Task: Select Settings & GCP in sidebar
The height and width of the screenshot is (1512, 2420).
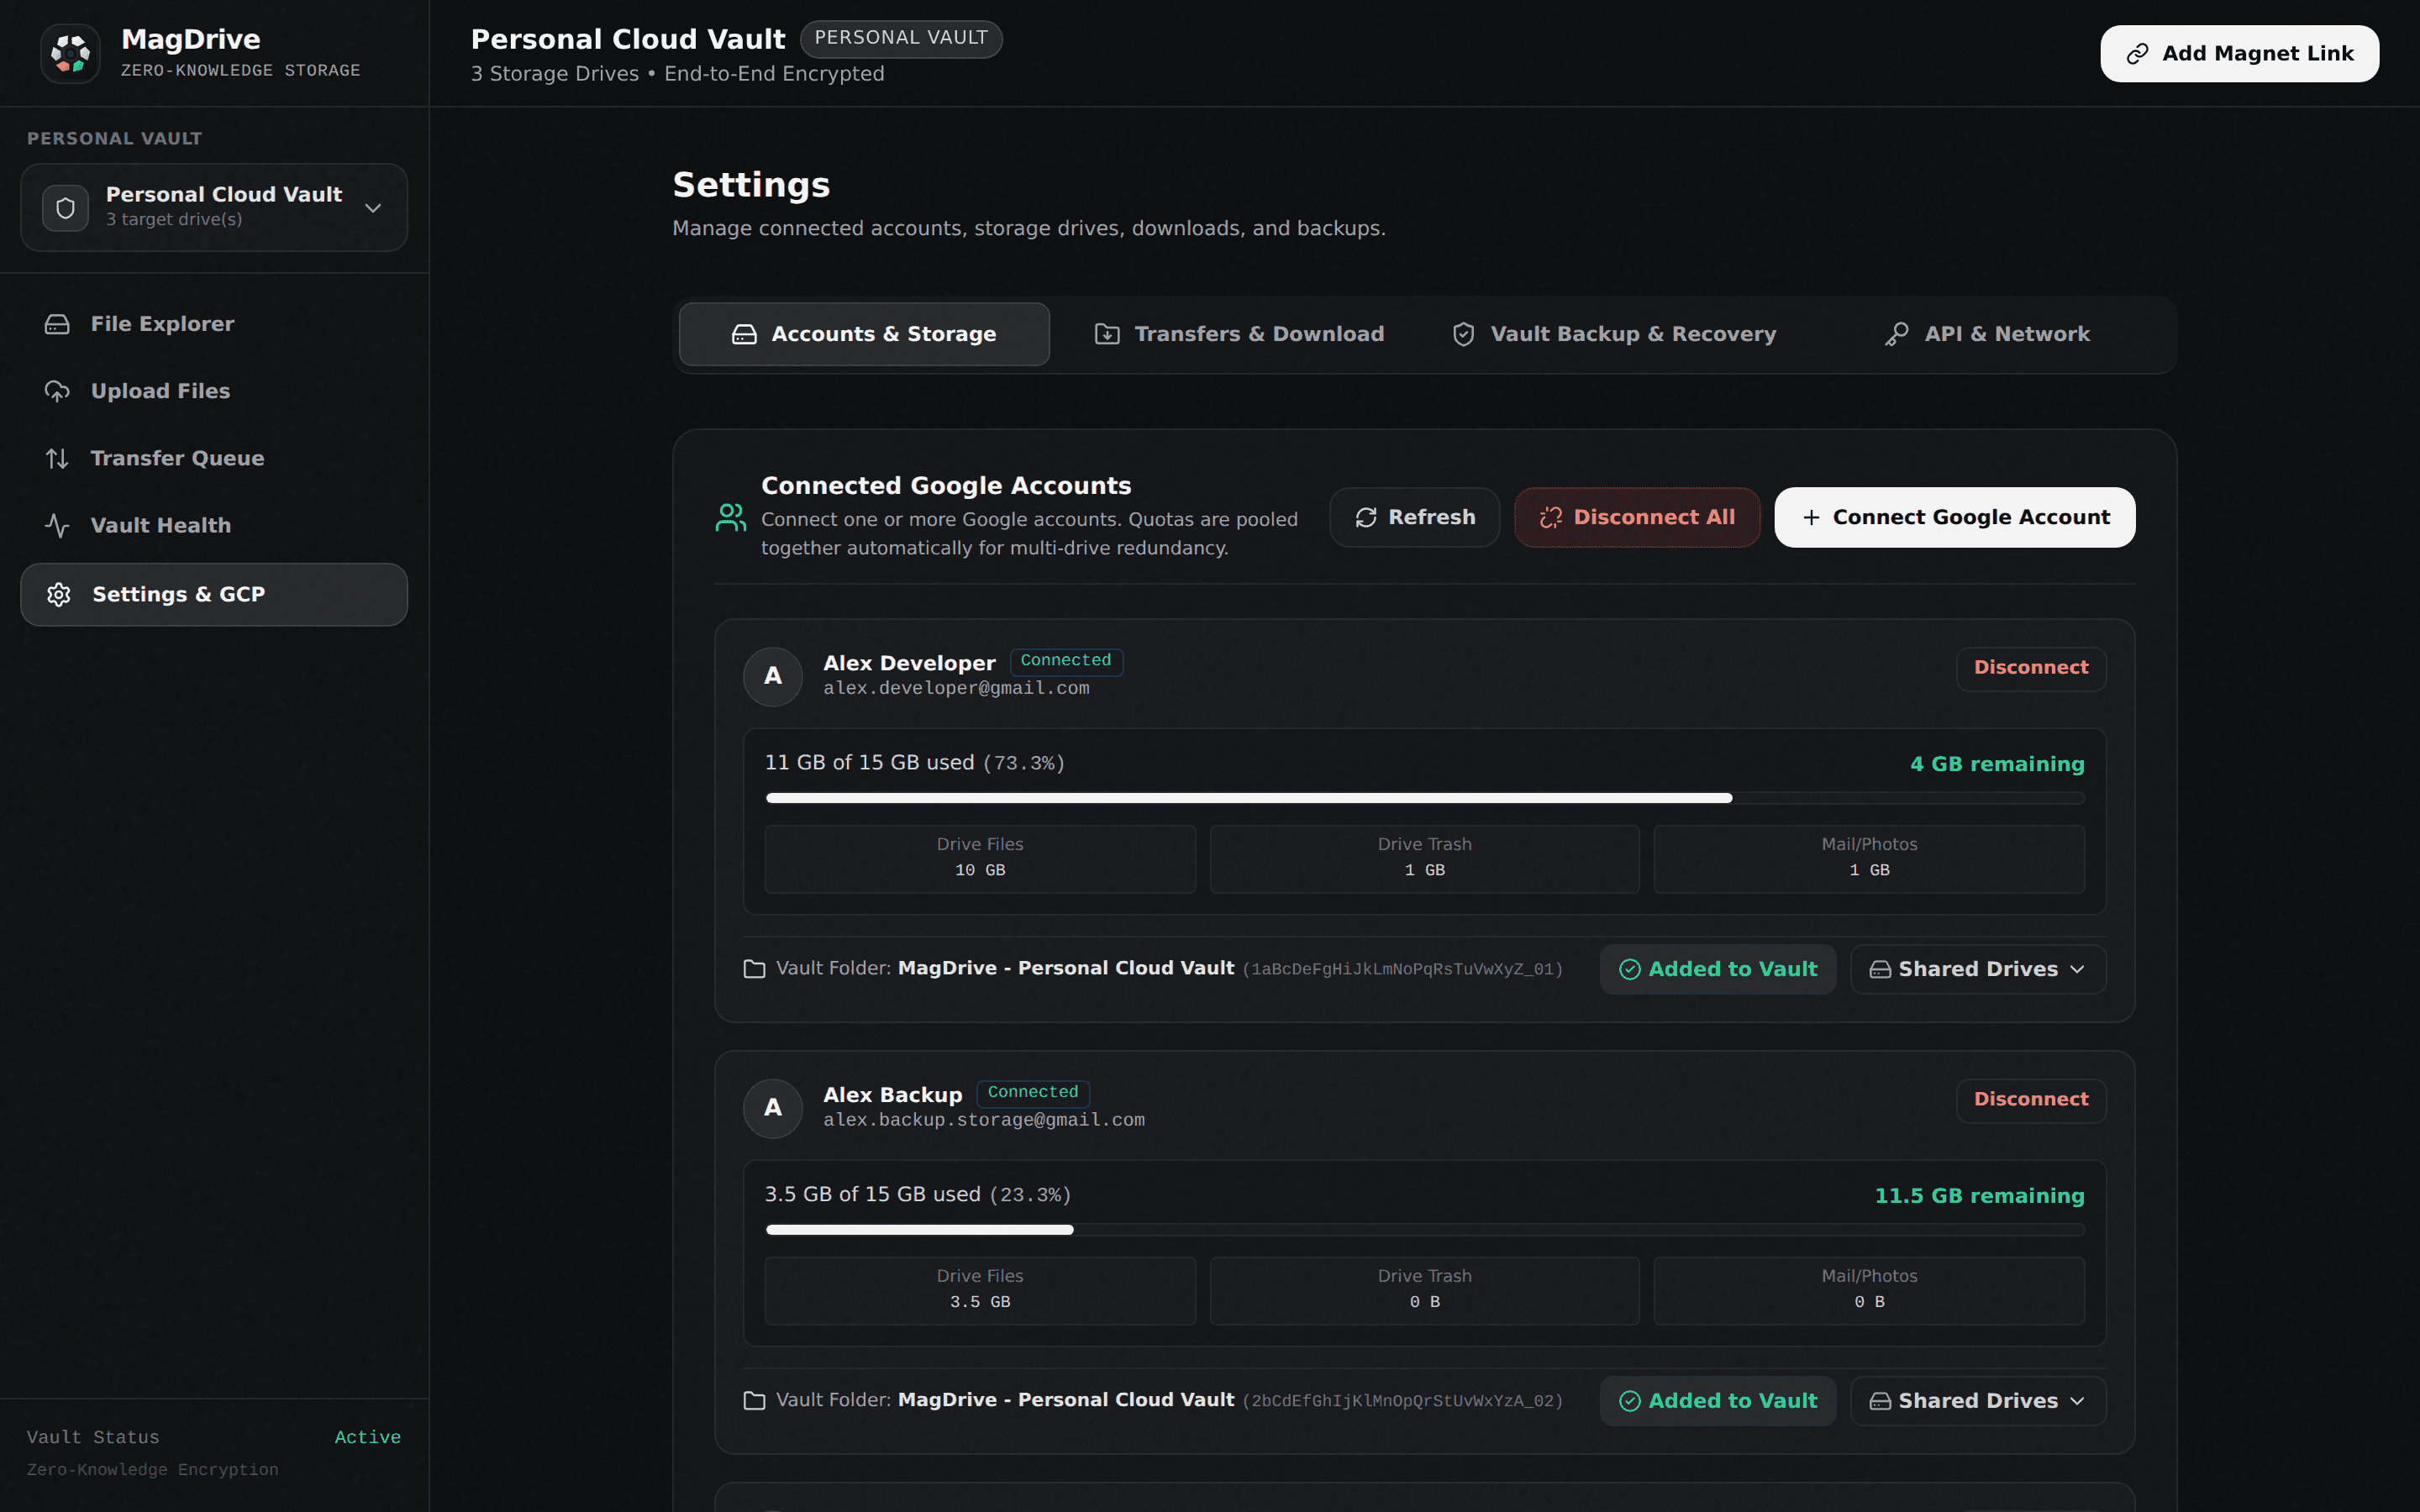Action: [x=214, y=594]
